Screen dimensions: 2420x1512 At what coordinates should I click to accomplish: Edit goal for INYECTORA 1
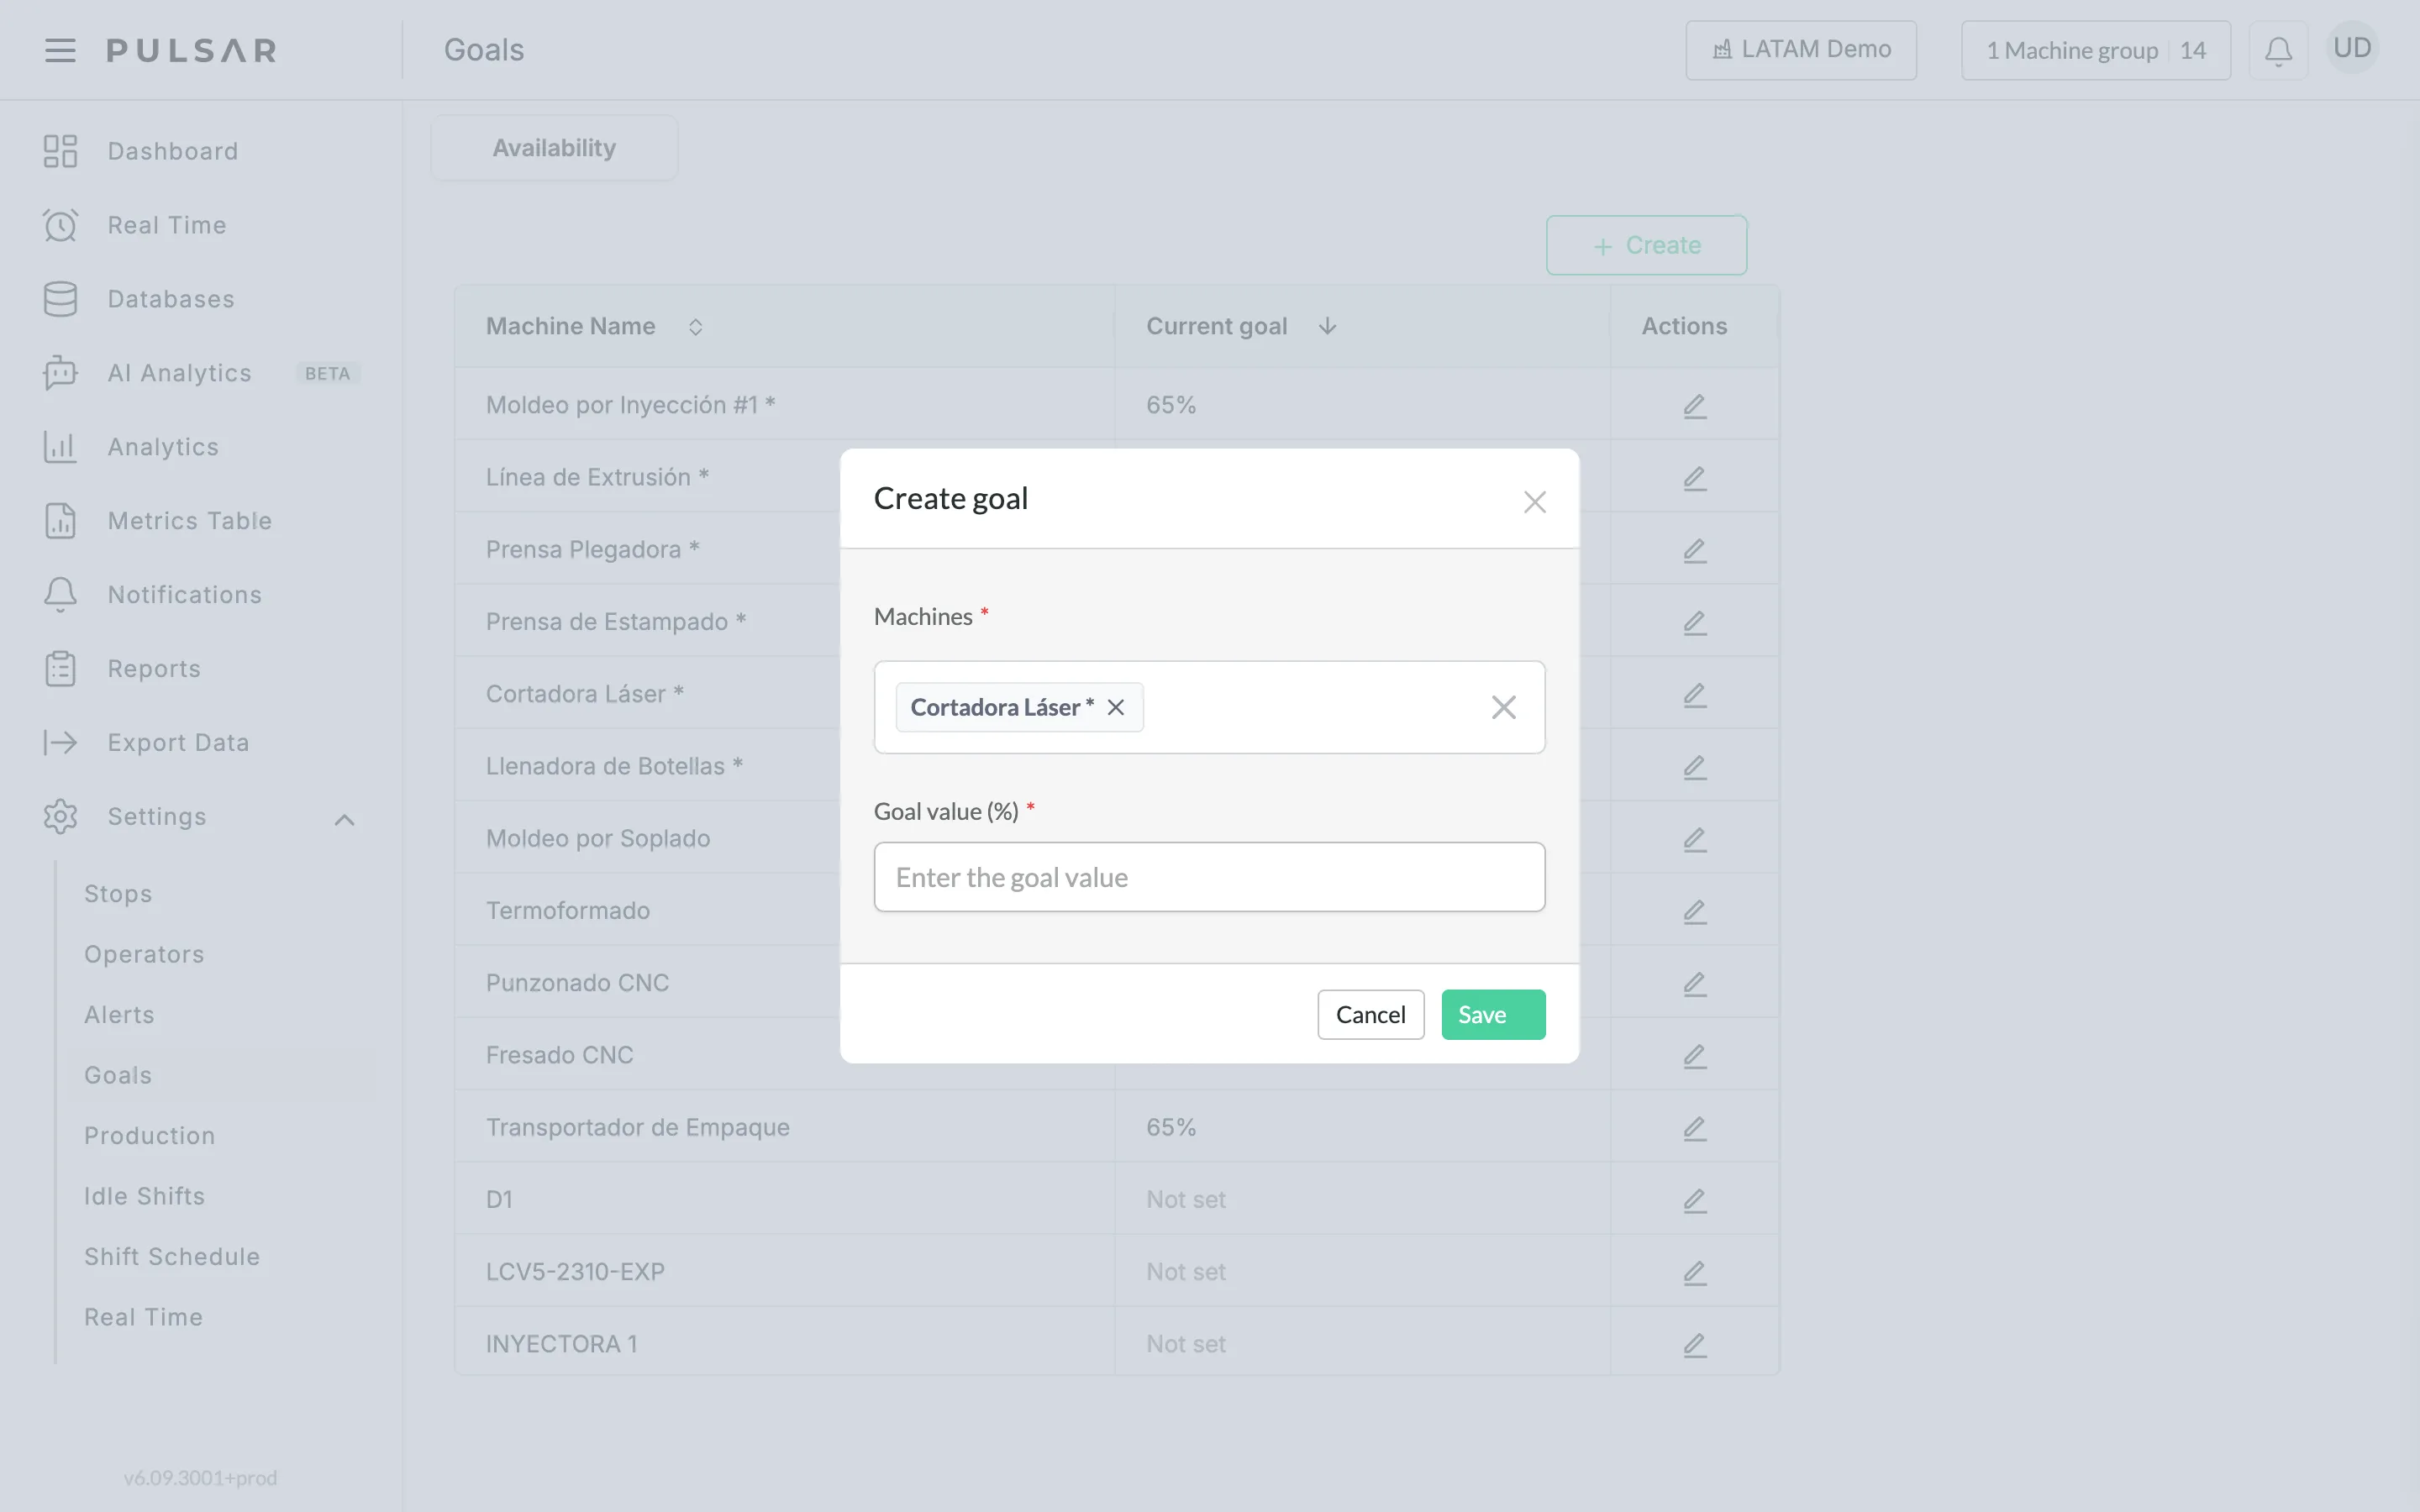1694,1345
